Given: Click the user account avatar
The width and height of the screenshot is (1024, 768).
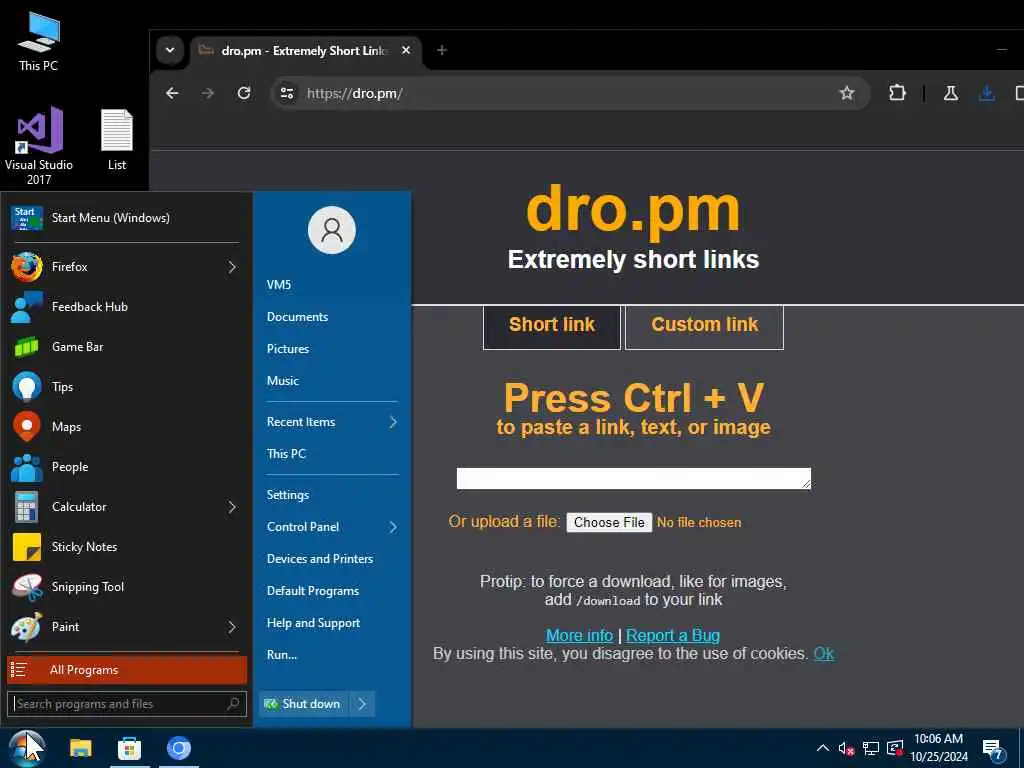Looking at the screenshot, I should (332, 230).
